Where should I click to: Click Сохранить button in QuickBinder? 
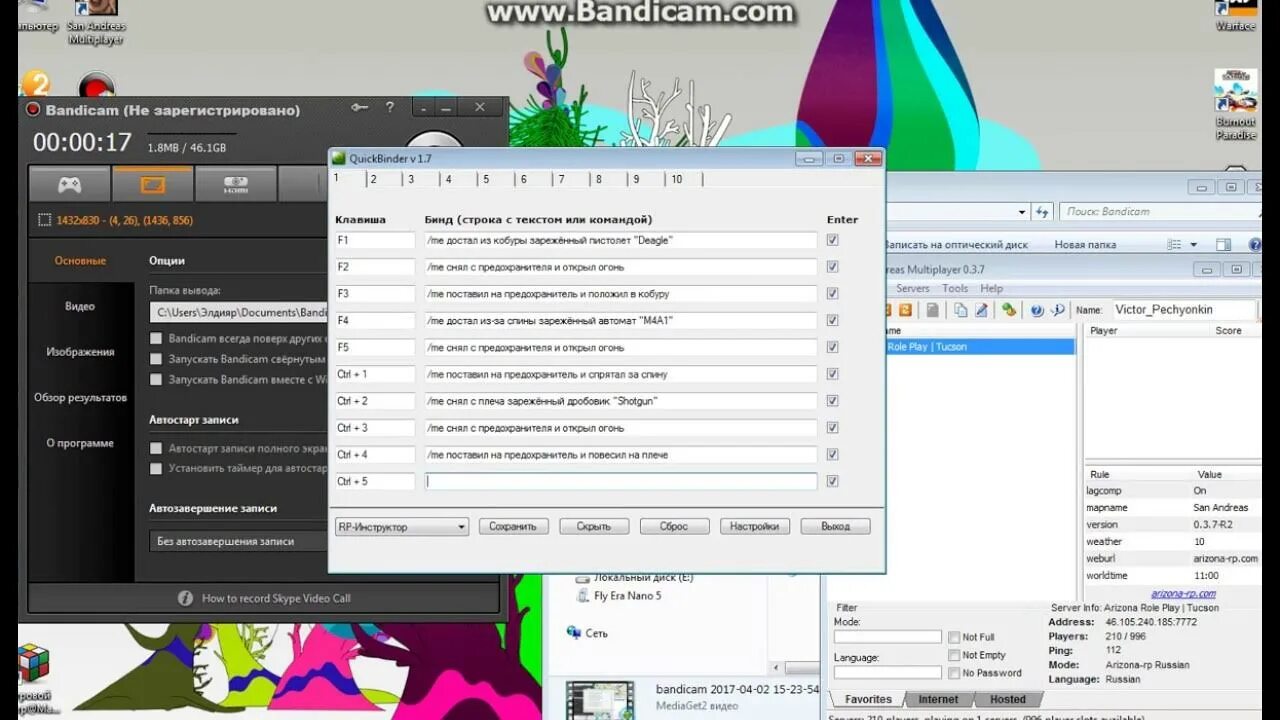[513, 526]
